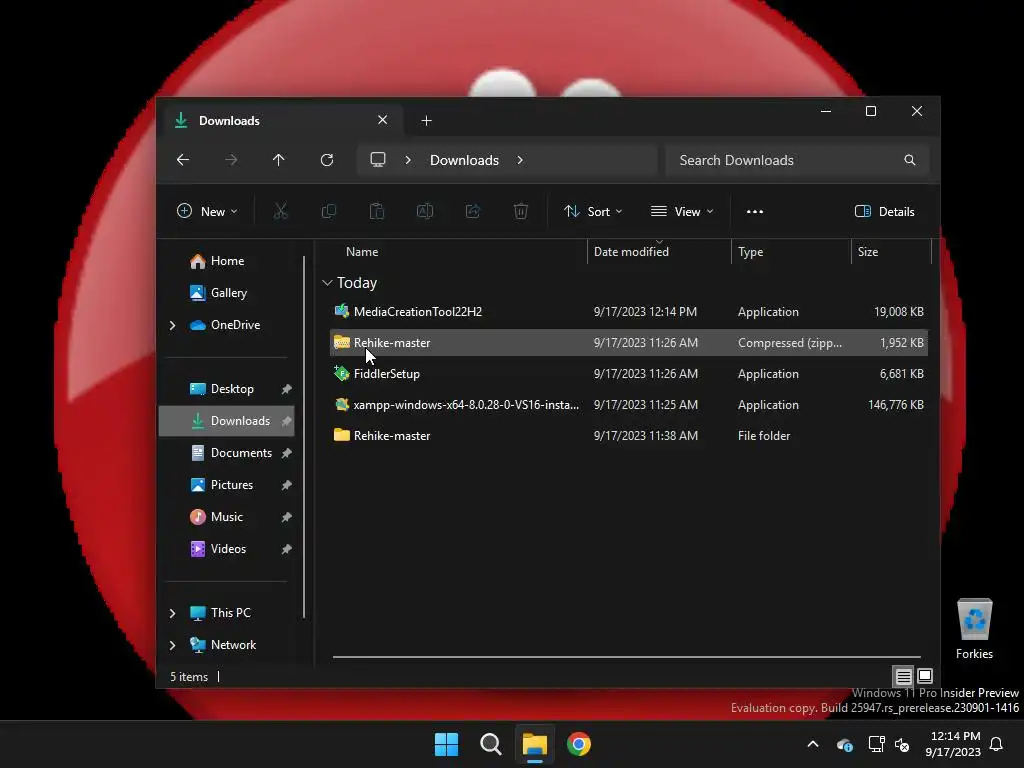Click the chevron before Downloads in address bar
The height and width of the screenshot is (768, 1024).
[x=408, y=160]
